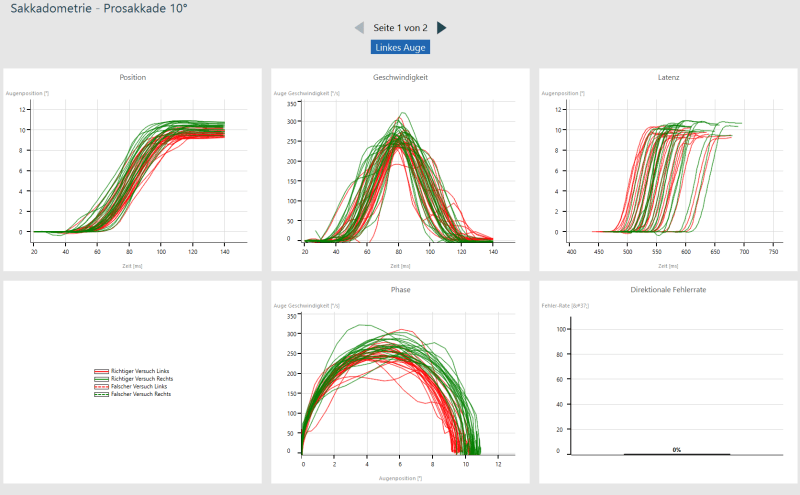Click the Falscher Versuch Links legend swatch
800x495 pixels.
click(x=101, y=387)
